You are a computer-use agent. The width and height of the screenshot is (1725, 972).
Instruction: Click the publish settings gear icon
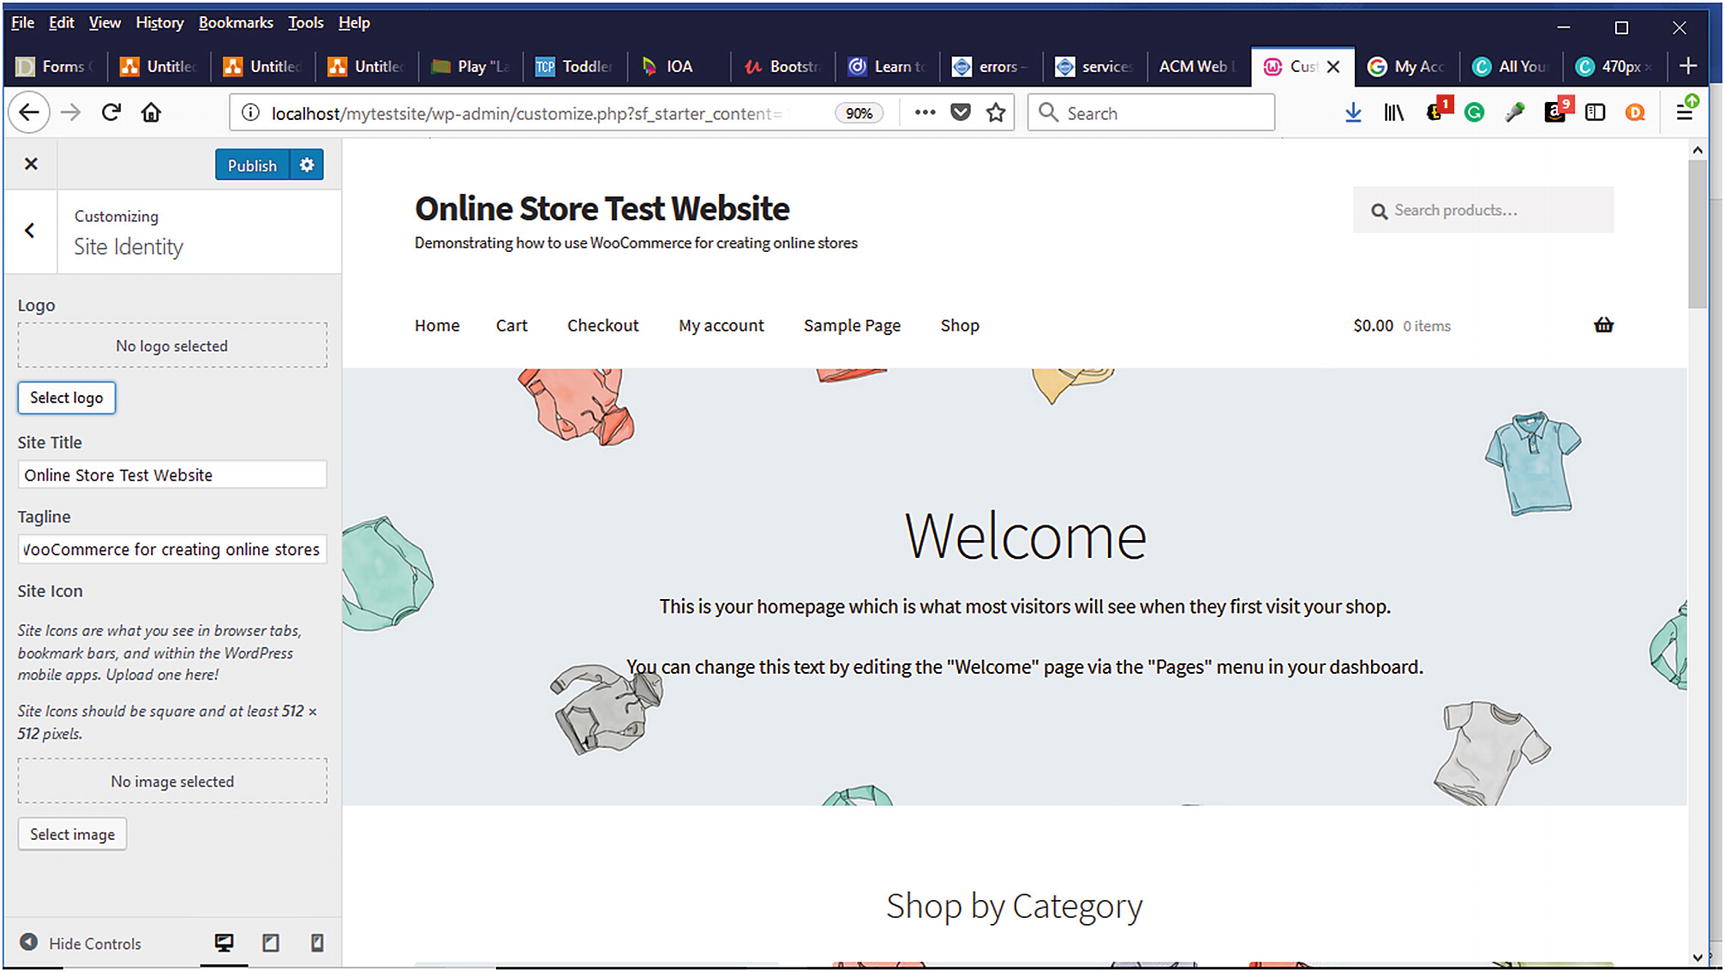tap(307, 165)
